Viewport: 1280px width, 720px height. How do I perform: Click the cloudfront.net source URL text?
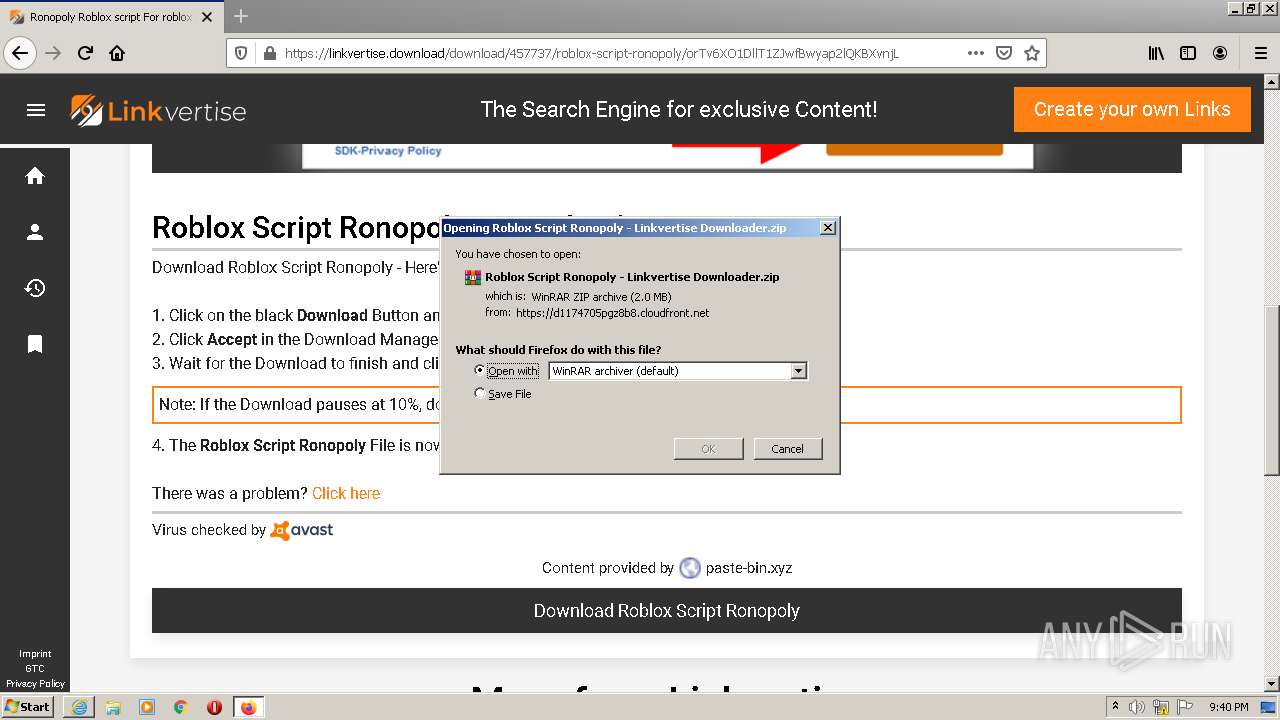coord(612,313)
